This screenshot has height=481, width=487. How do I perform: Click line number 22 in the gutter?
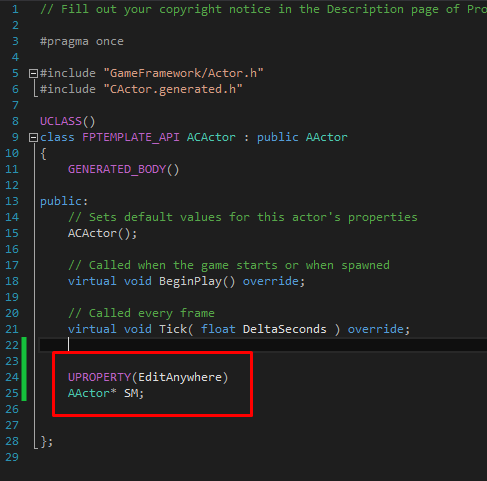[x=12, y=345]
